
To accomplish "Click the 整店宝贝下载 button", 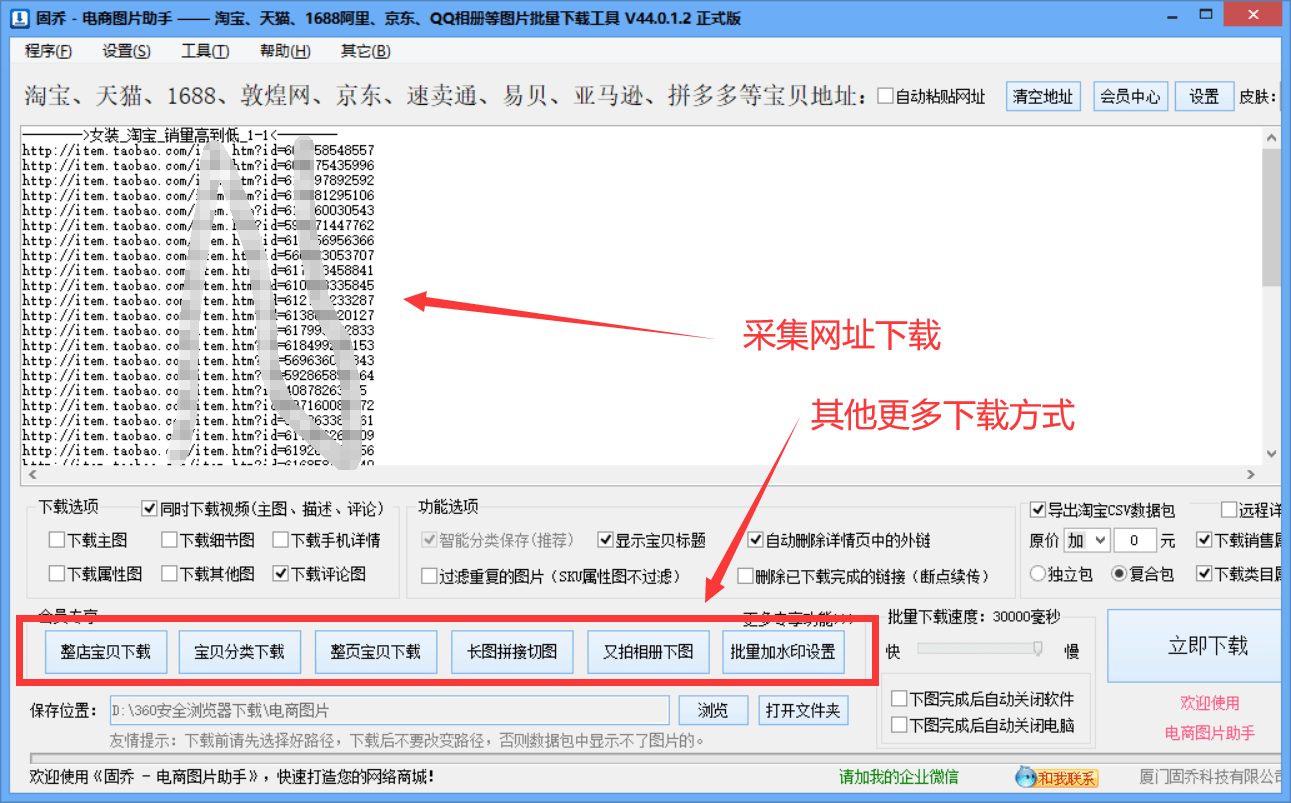I will [x=105, y=651].
